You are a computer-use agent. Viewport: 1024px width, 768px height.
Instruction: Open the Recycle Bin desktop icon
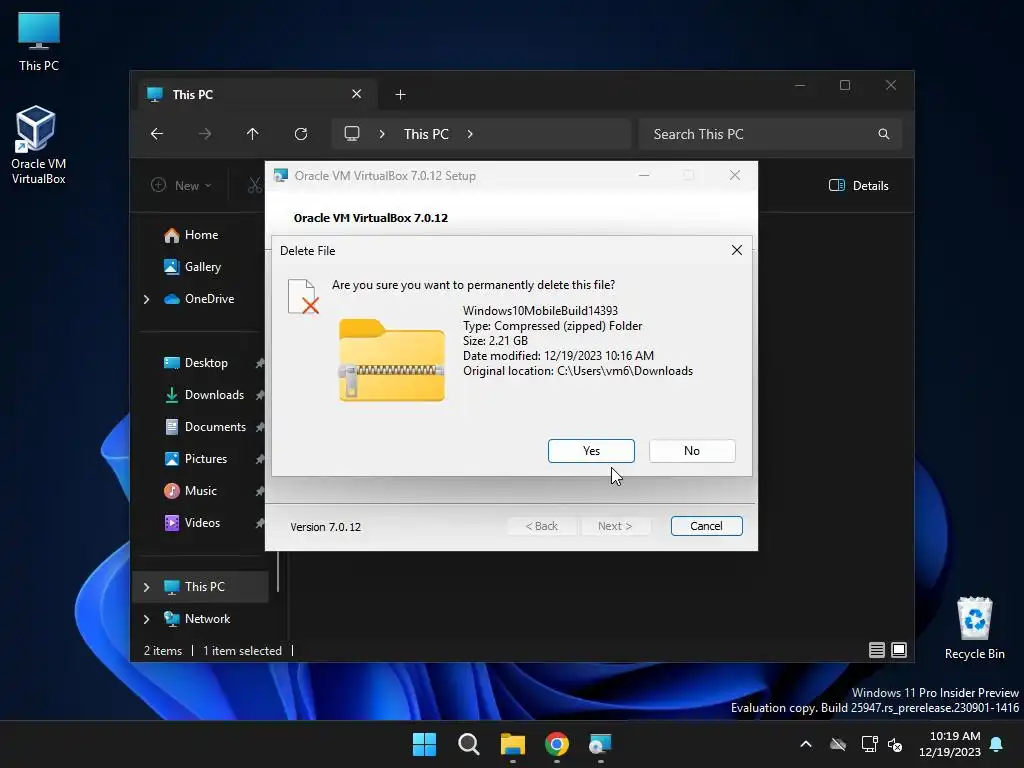pos(974,628)
